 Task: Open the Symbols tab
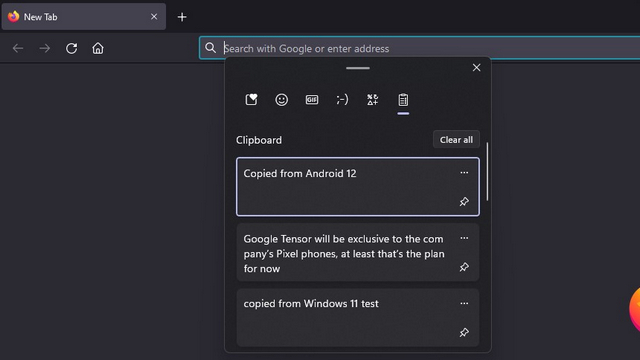click(x=372, y=100)
